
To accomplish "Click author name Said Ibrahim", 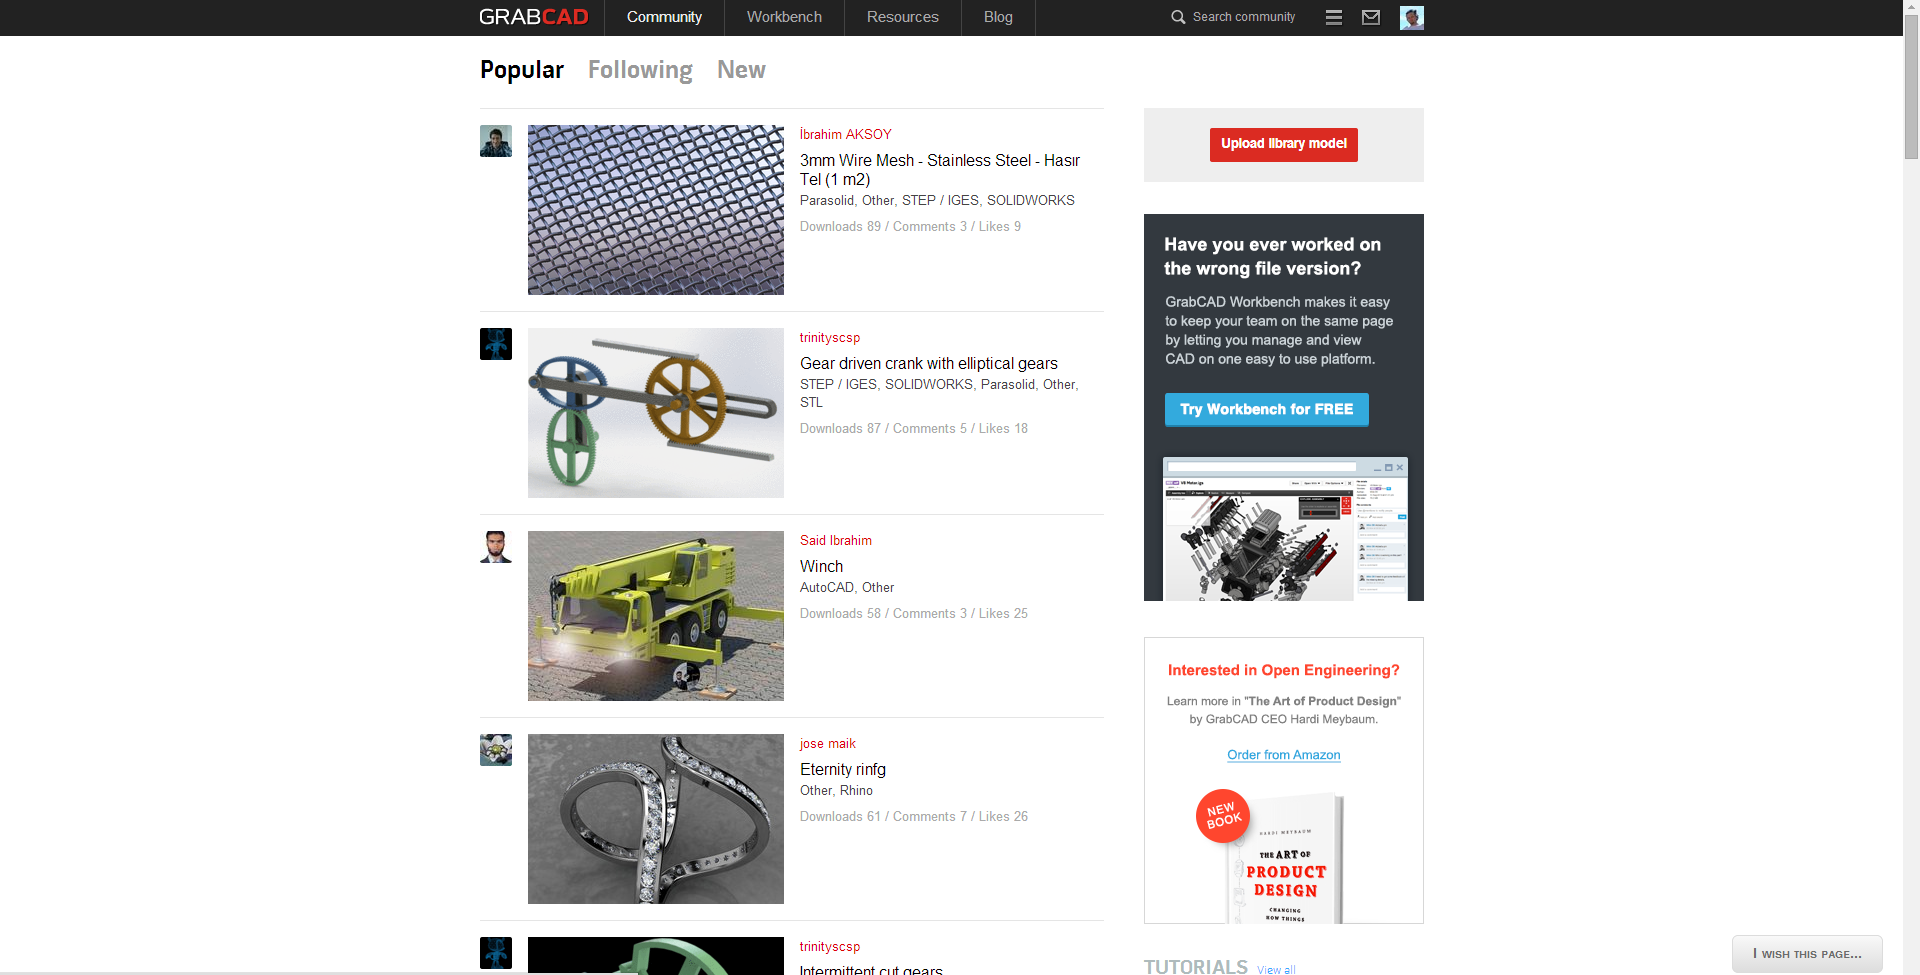I will pyautogui.click(x=836, y=541).
